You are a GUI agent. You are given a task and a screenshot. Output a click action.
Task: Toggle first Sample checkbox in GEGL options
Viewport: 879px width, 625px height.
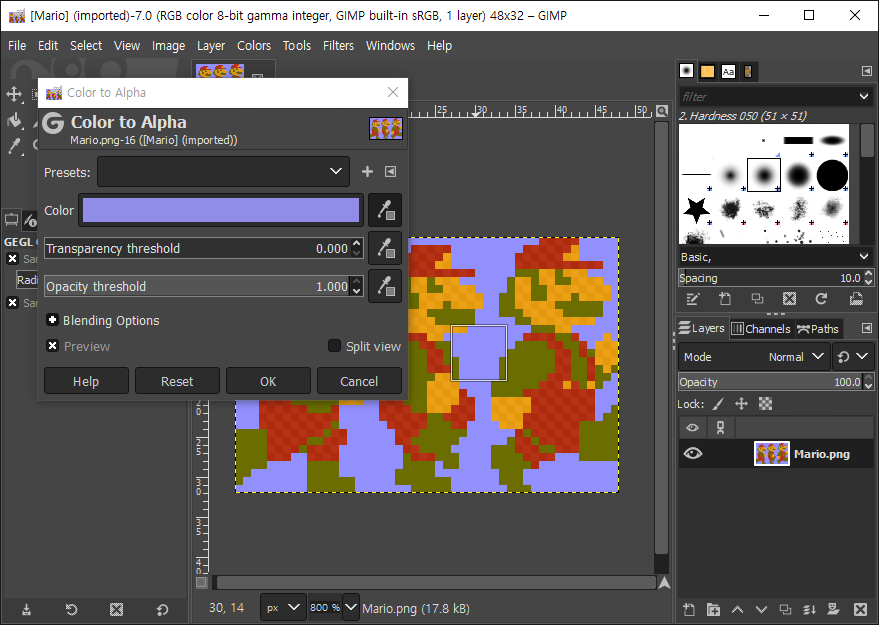click(12, 258)
